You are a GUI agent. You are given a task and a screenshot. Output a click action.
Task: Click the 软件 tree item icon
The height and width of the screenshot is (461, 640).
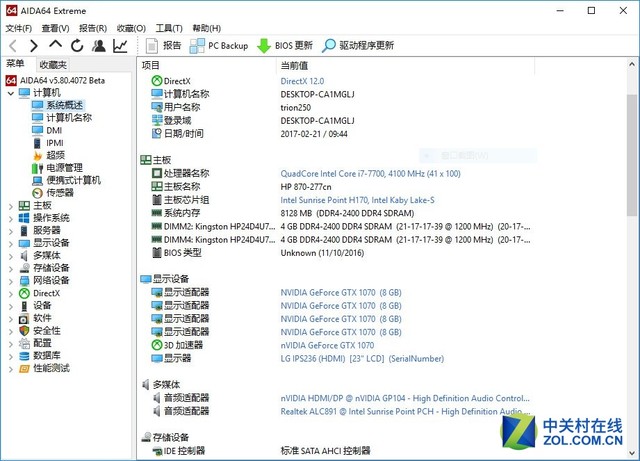tap(24, 318)
